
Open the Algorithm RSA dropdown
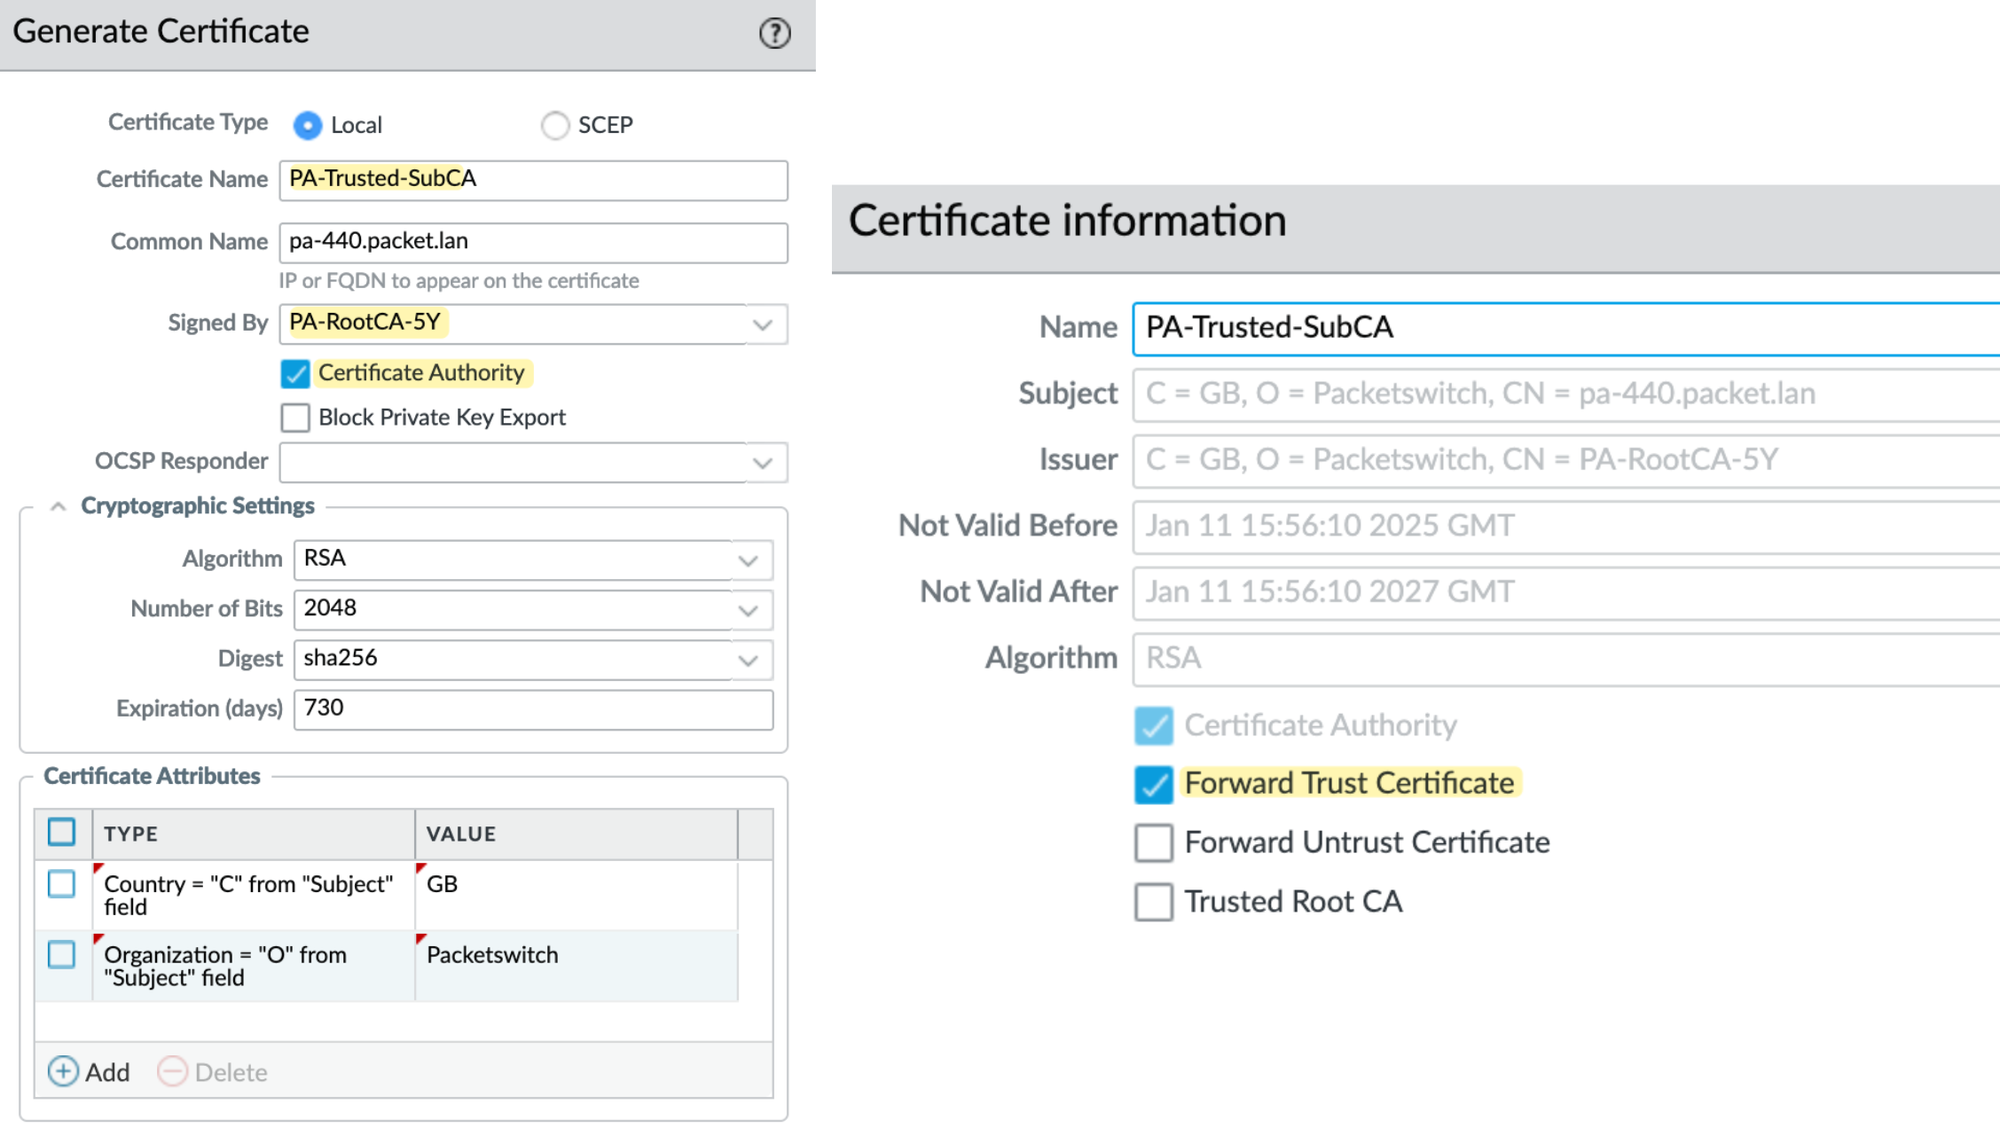coord(748,560)
